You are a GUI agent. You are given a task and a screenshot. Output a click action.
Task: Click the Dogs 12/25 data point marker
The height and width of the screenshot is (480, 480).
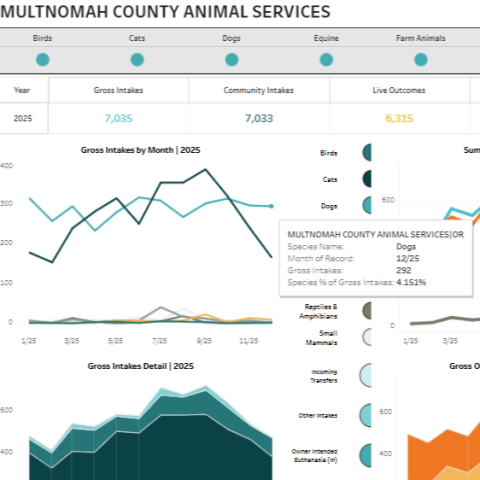click(x=271, y=206)
